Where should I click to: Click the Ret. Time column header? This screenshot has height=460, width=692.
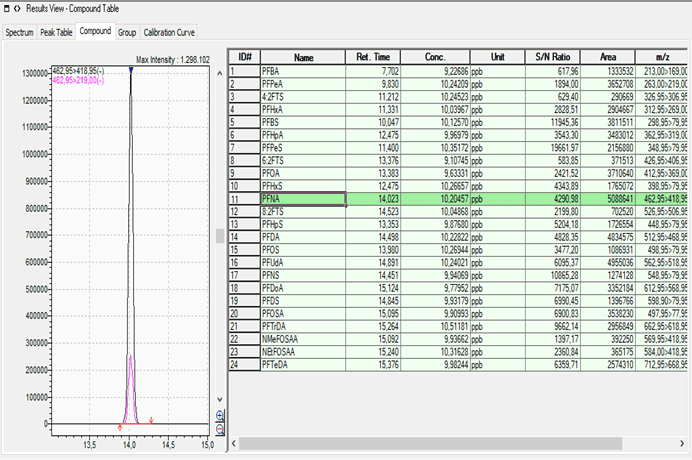pos(373,57)
